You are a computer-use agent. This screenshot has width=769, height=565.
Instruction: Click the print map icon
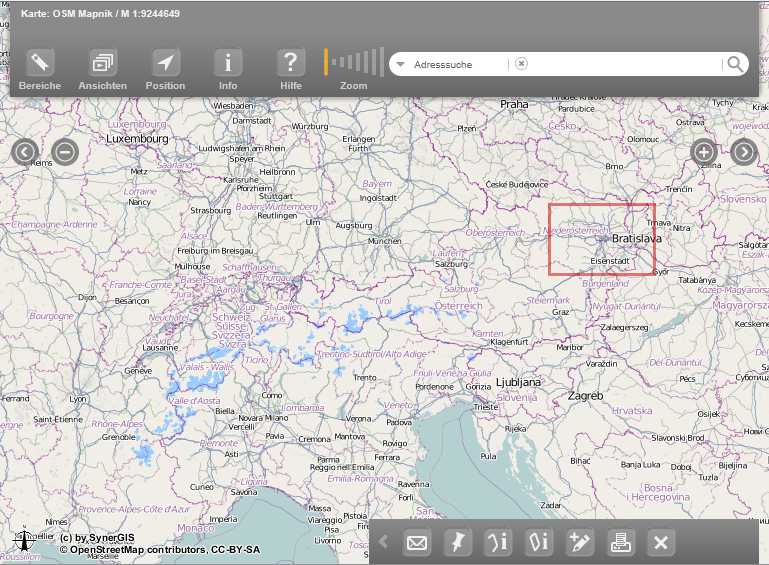pos(621,543)
